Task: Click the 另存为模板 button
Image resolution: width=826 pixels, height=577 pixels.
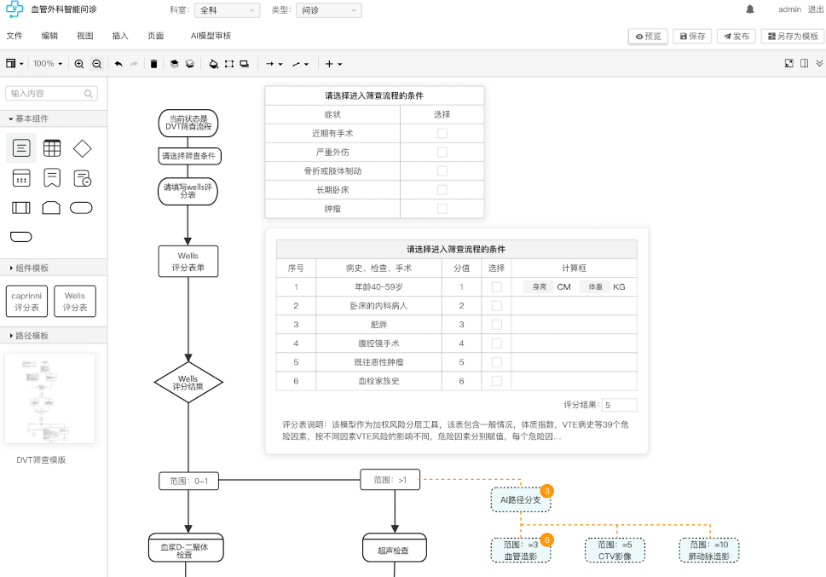Action: (793, 36)
